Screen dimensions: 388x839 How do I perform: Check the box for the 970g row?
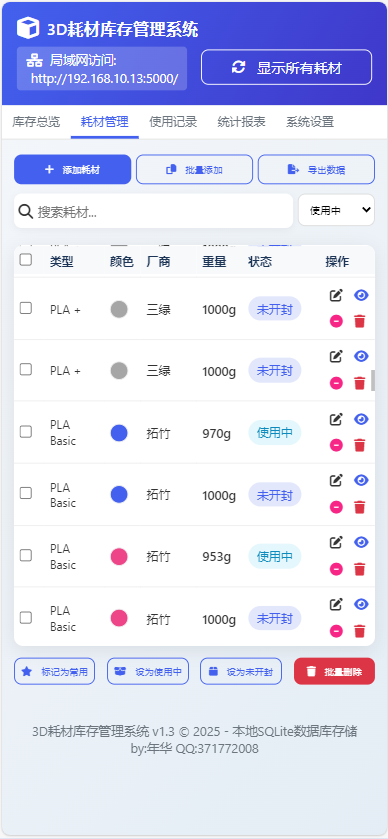coord(26,432)
